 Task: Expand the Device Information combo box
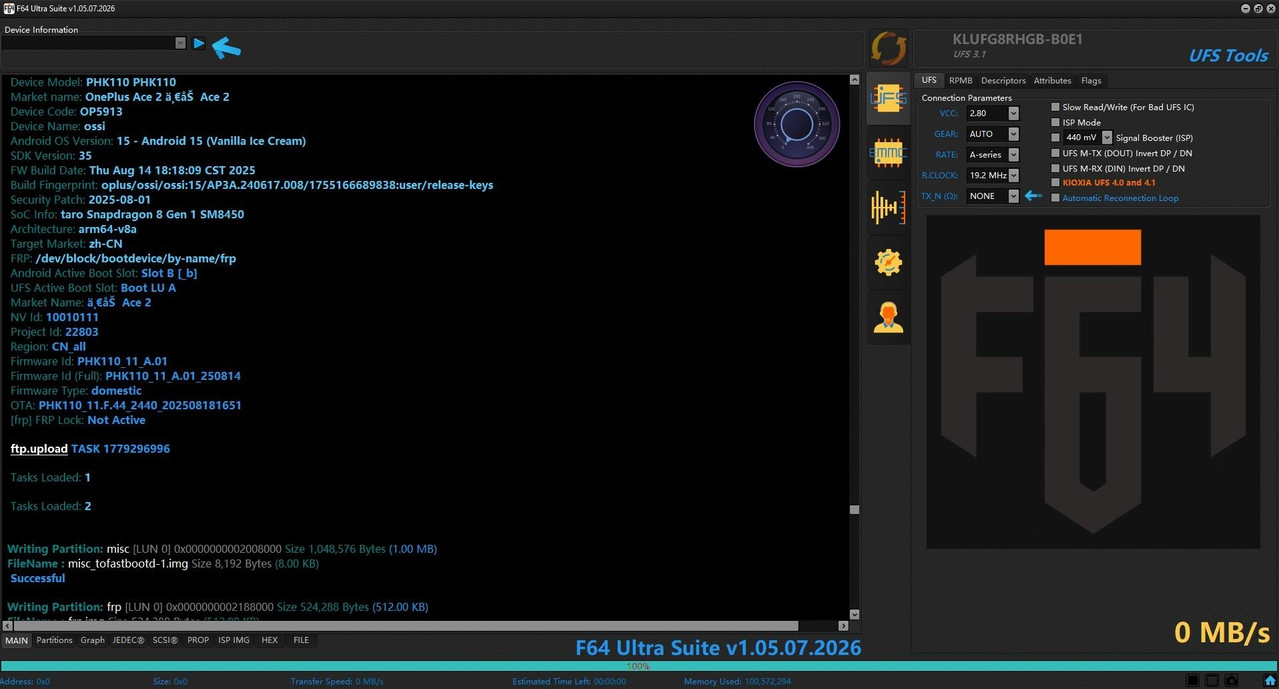coord(181,43)
